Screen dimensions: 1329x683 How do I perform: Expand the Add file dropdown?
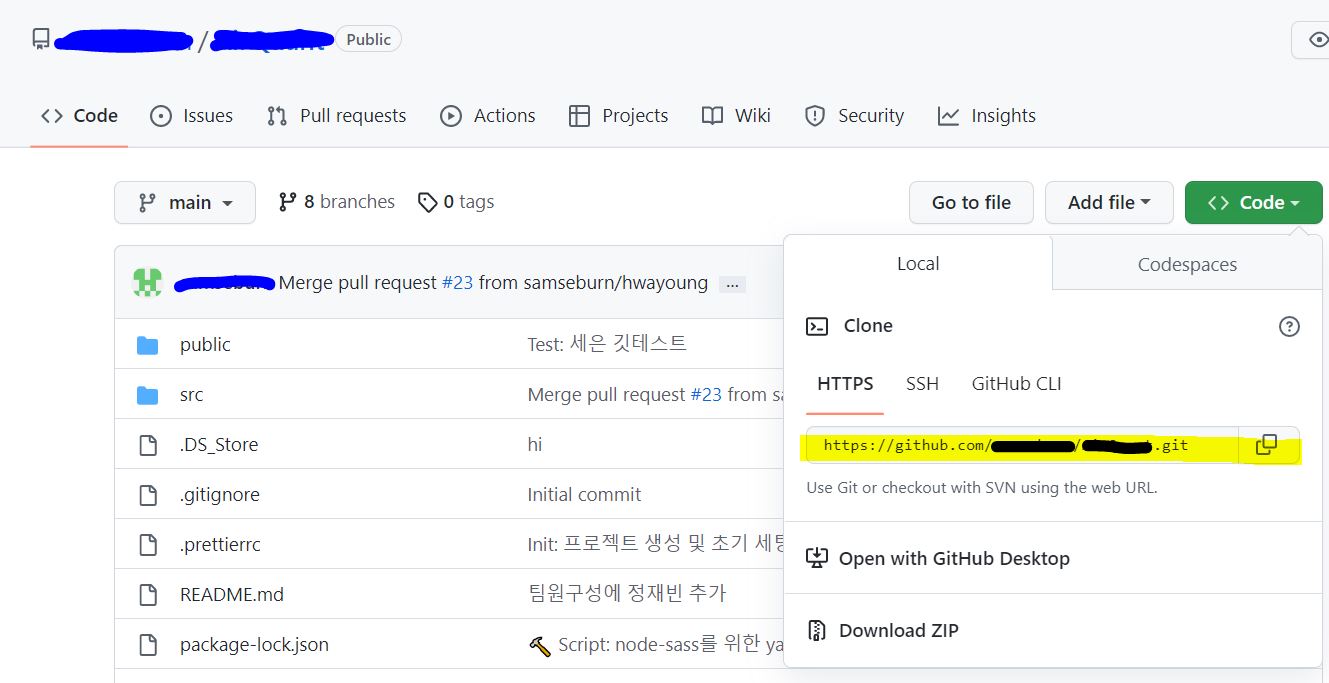[1109, 202]
